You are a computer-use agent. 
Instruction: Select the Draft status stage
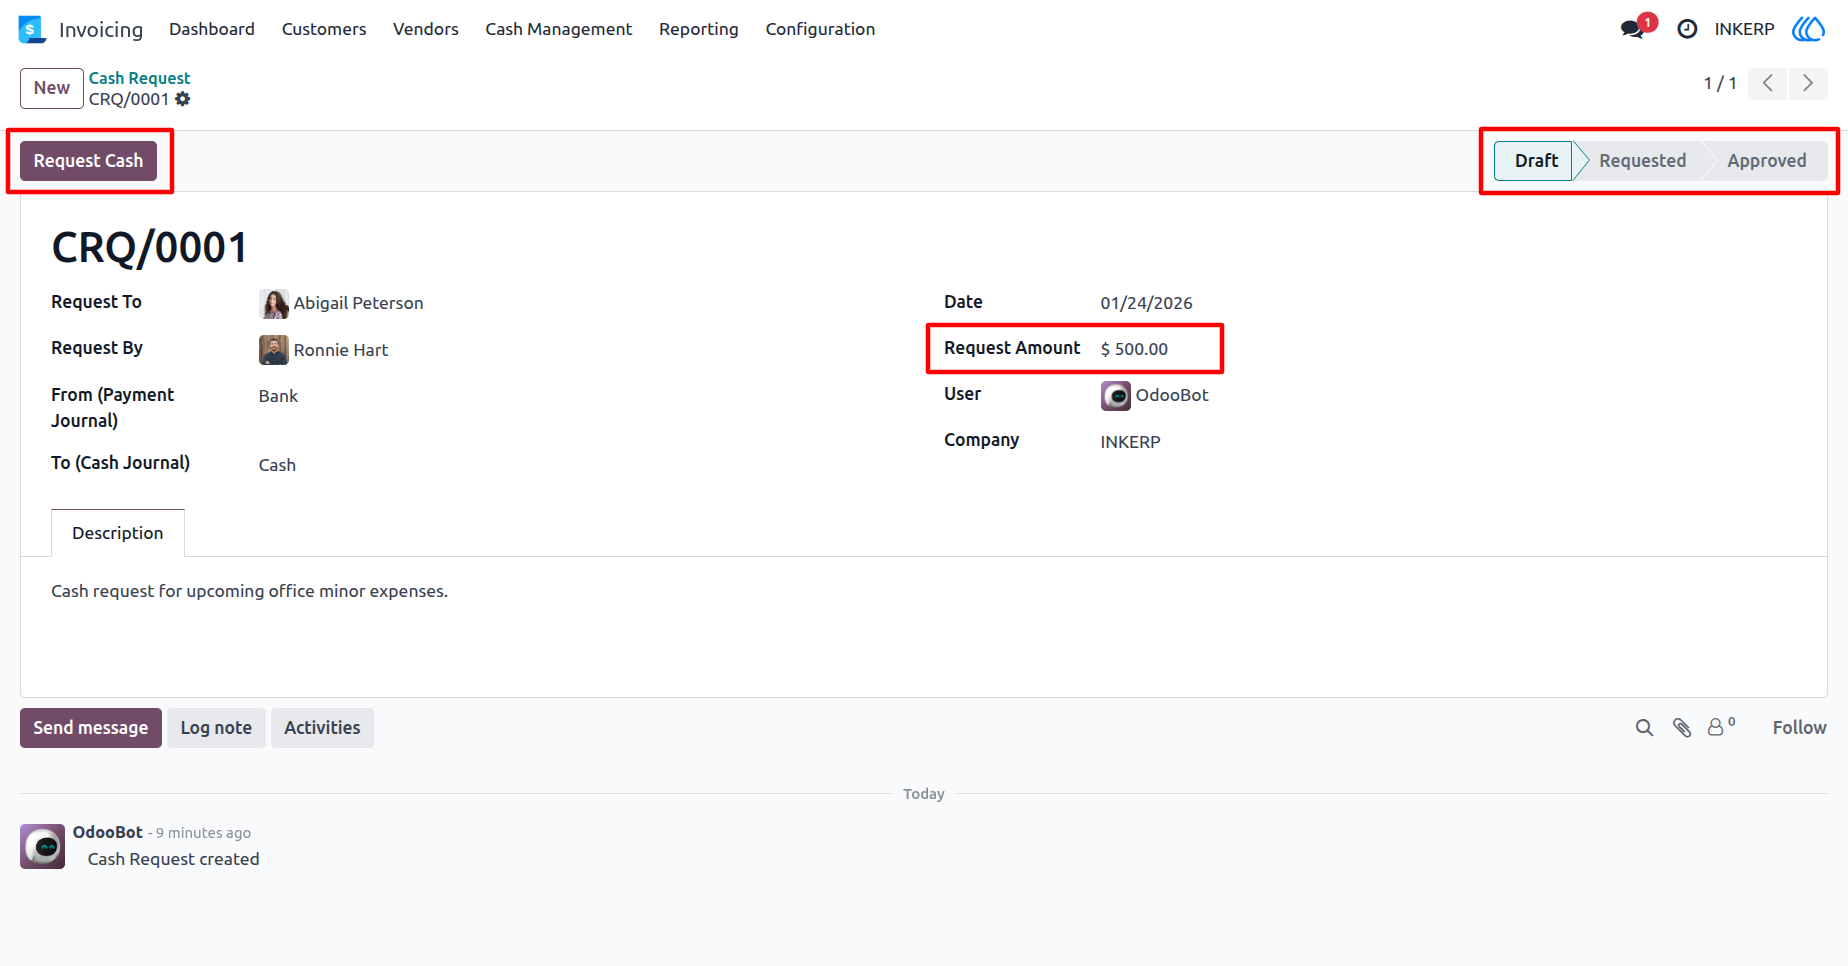[1535, 161]
